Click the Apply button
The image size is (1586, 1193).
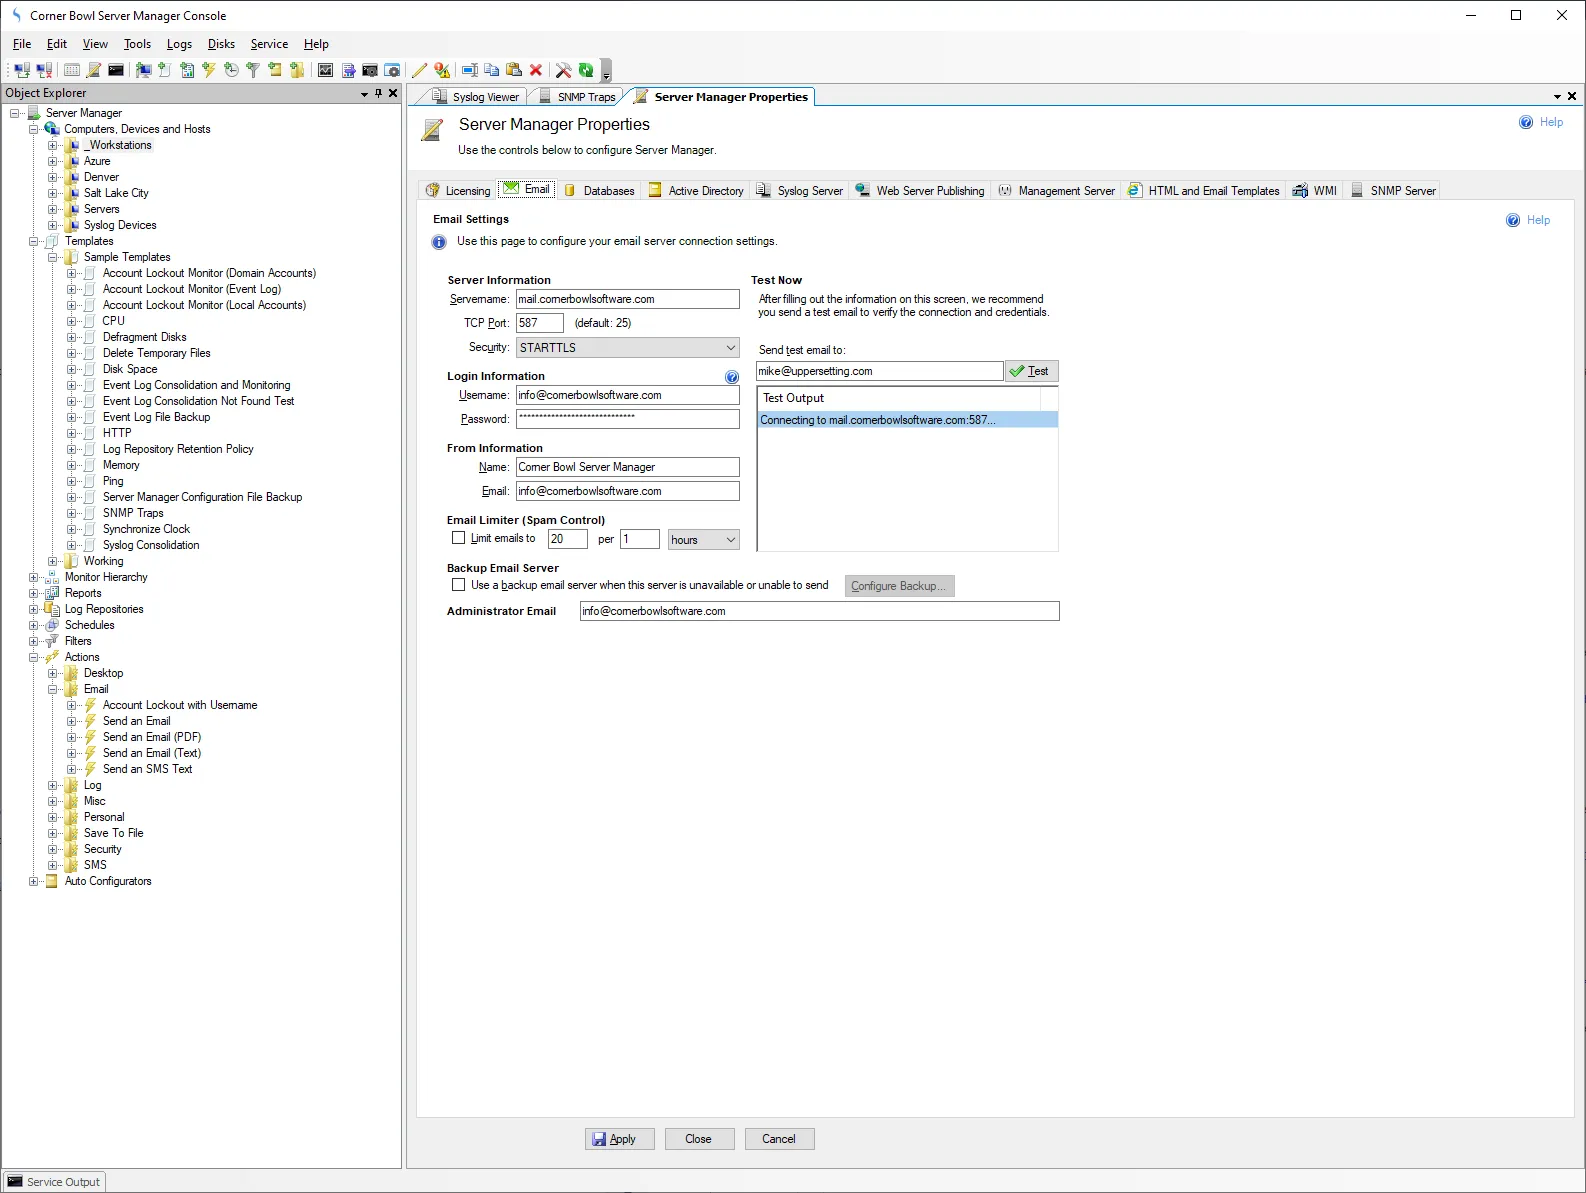tap(620, 1139)
